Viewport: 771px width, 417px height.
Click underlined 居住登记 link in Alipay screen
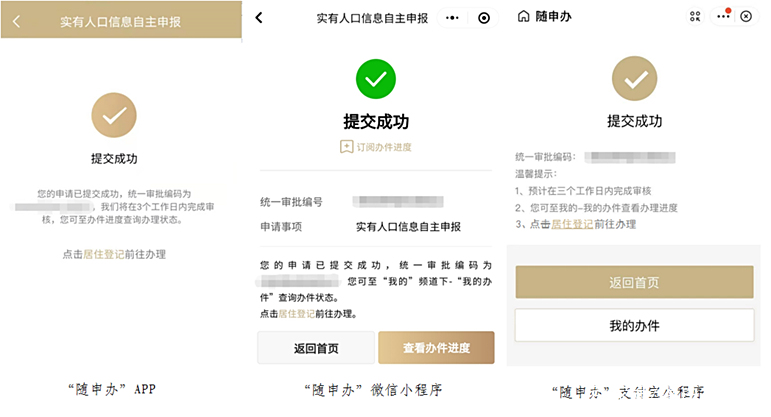572,225
